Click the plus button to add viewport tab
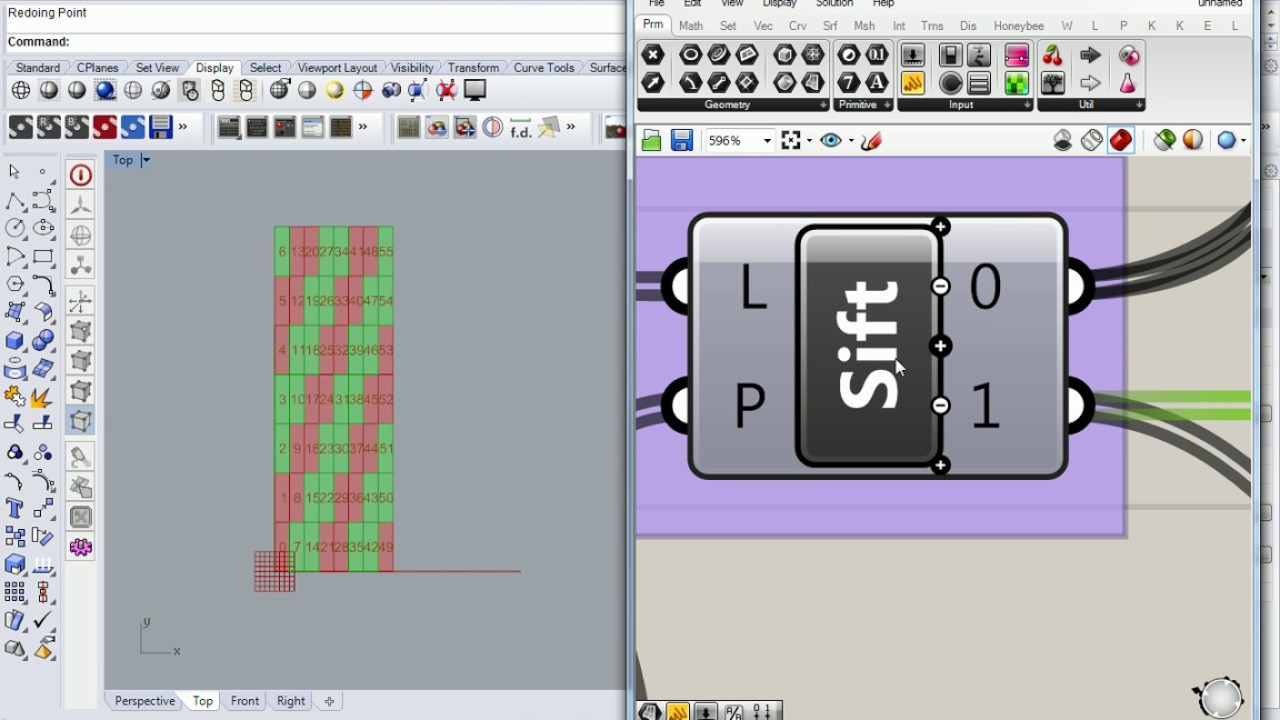This screenshot has height=720, width=1280. tap(329, 701)
